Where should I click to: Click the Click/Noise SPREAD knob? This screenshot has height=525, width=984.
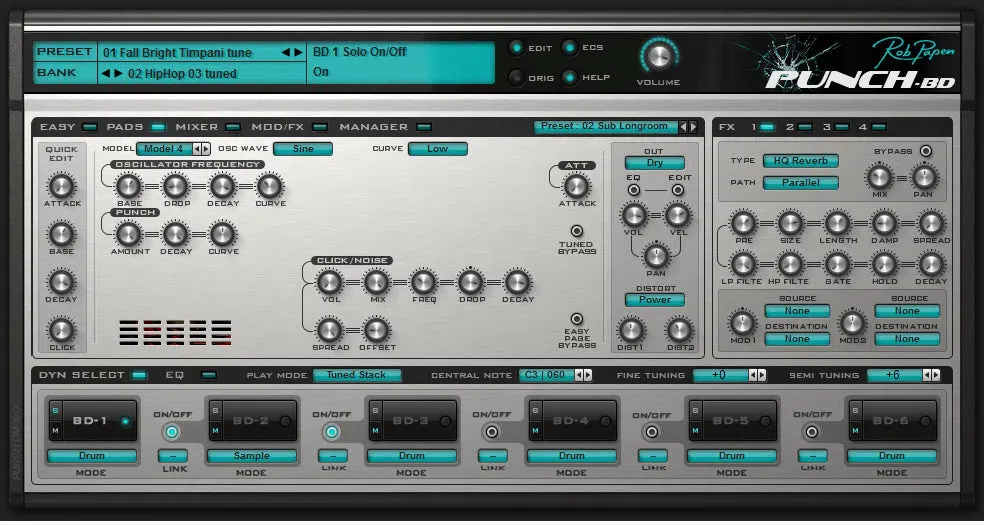click(329, 330)
